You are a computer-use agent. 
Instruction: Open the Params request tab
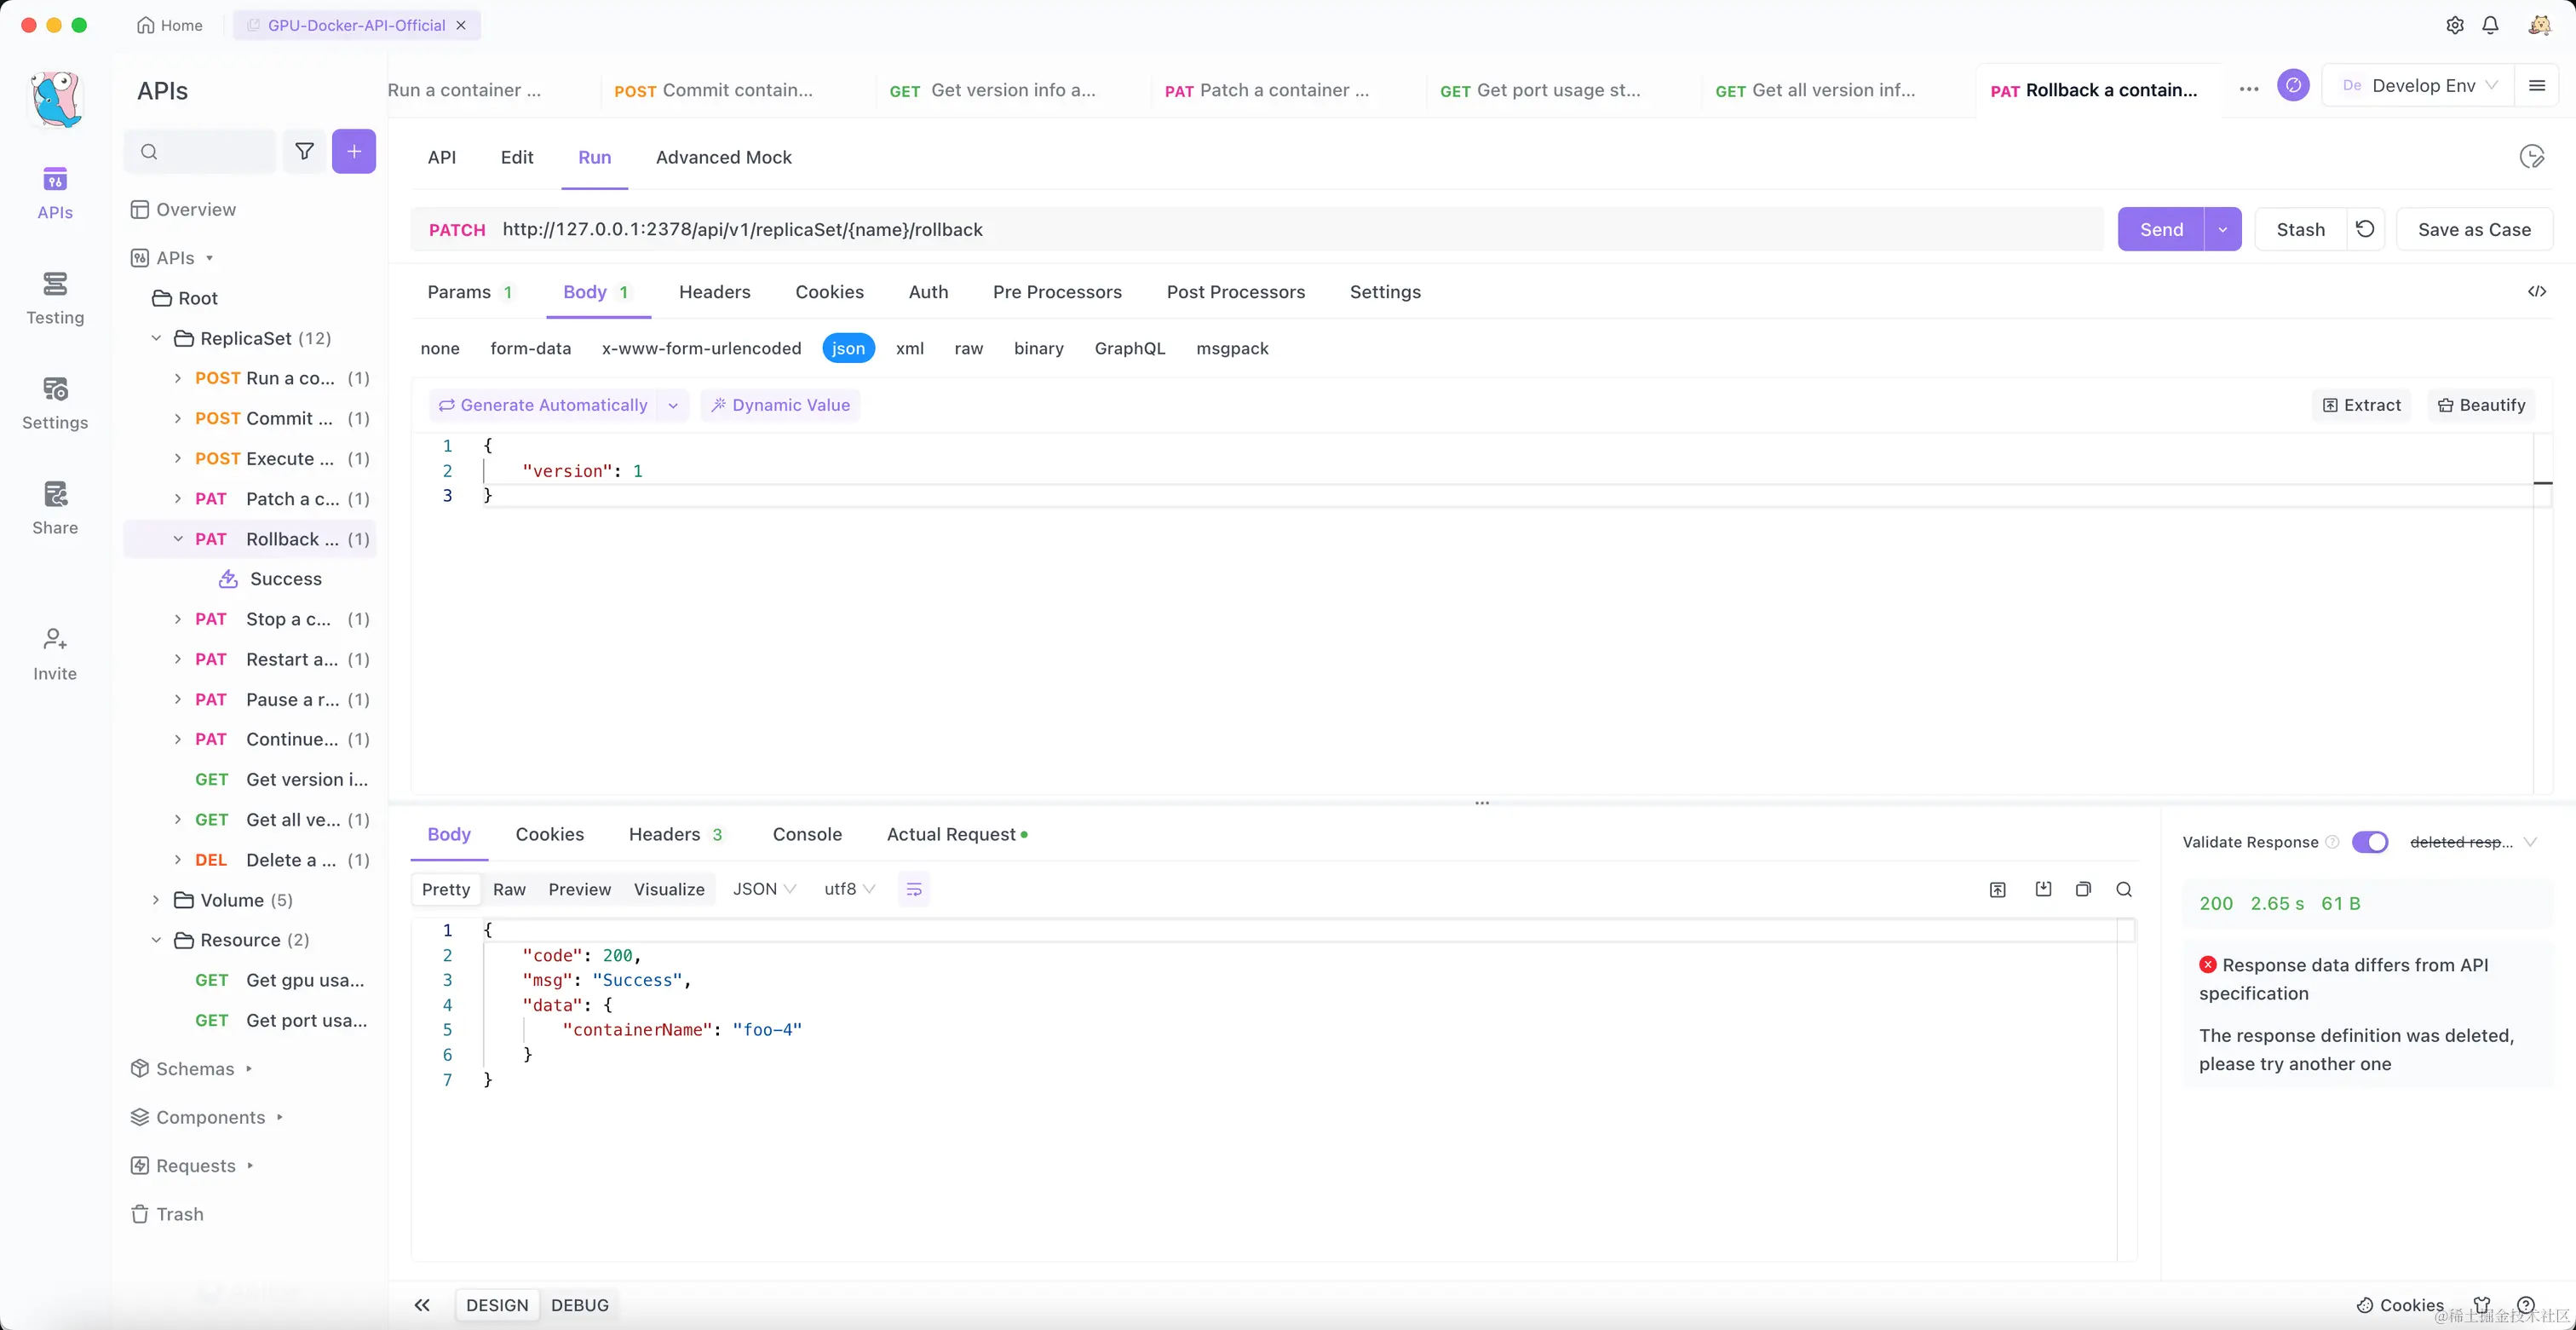[x=470, y=292]
